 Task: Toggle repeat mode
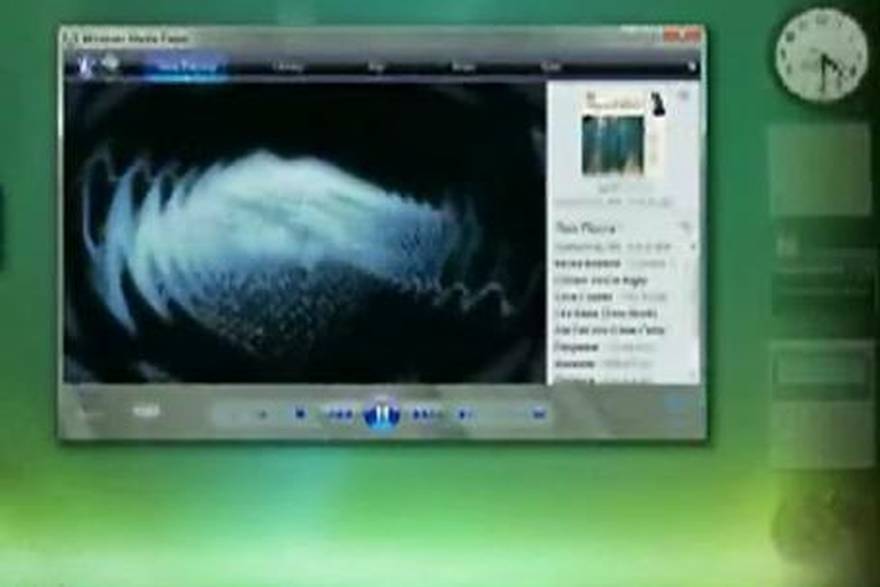tap(262, 413)
